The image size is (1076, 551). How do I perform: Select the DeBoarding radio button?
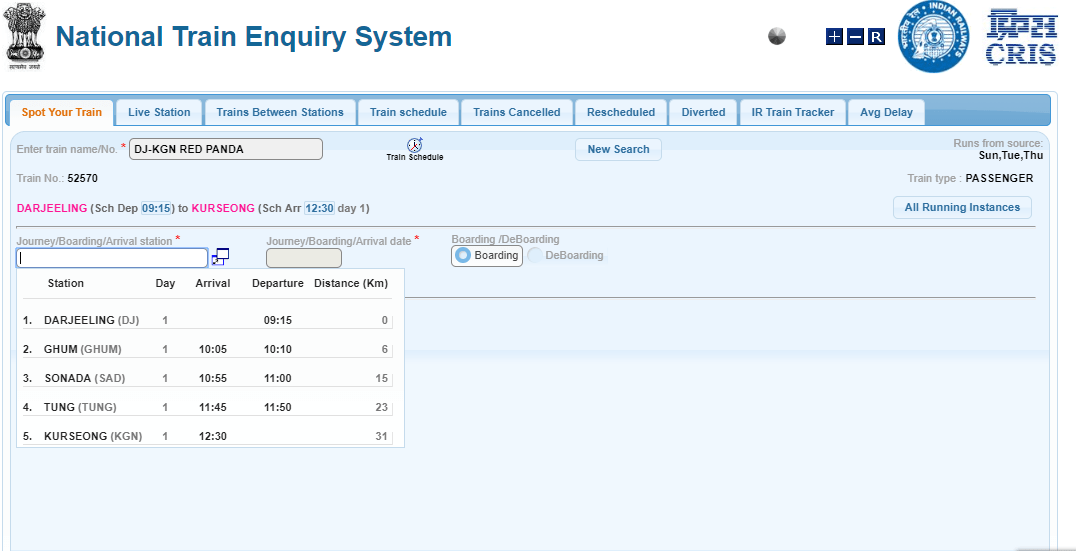click(x=535, y=255)
